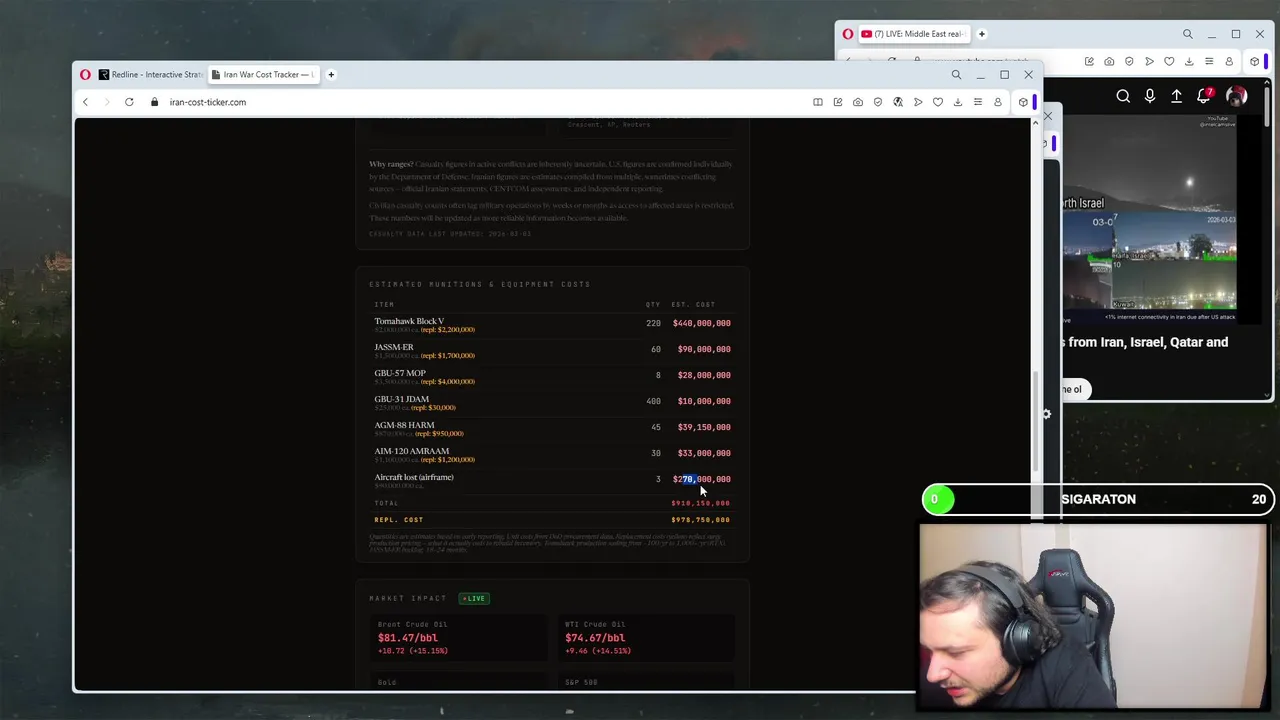Open a new tab in the YouTube window
Screen dimensions: 1280x720
coord(981,34)
